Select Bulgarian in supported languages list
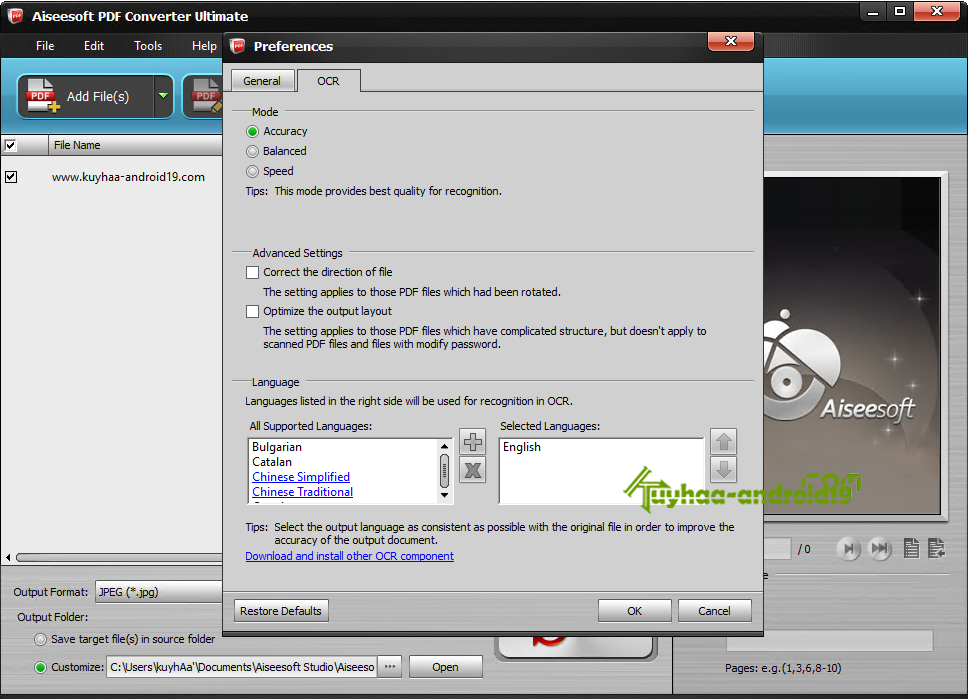Image resolution: width=968 pixels, height=699 pixels. 277,447
